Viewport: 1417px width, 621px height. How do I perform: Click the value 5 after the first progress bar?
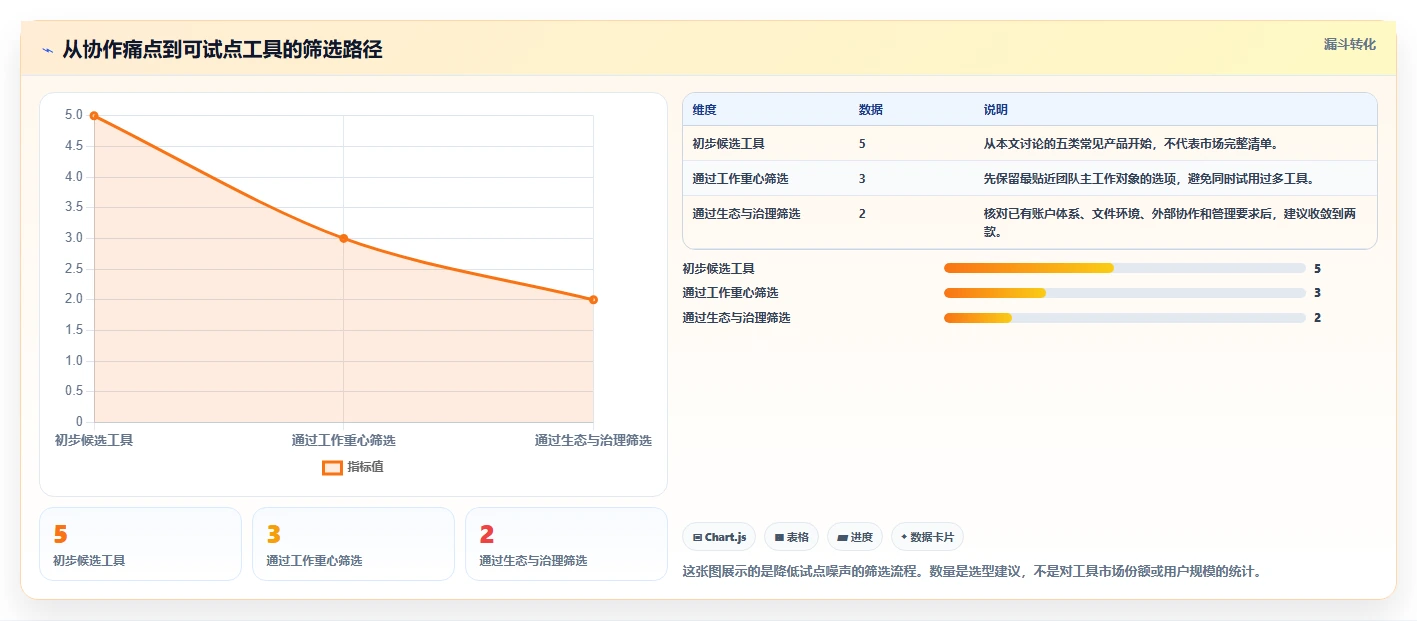(x=1317, y=268)
